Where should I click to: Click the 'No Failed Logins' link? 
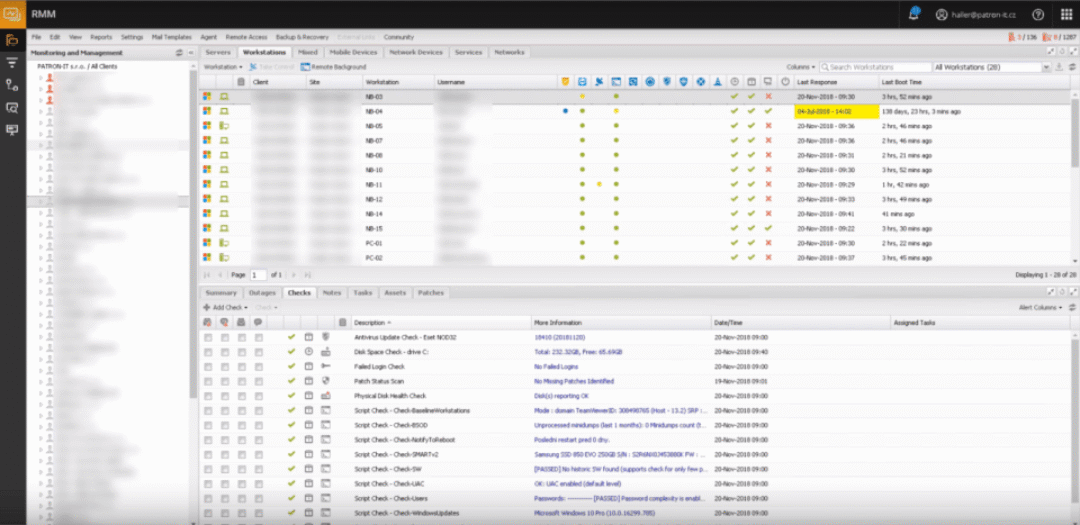(x=560, y=367)
